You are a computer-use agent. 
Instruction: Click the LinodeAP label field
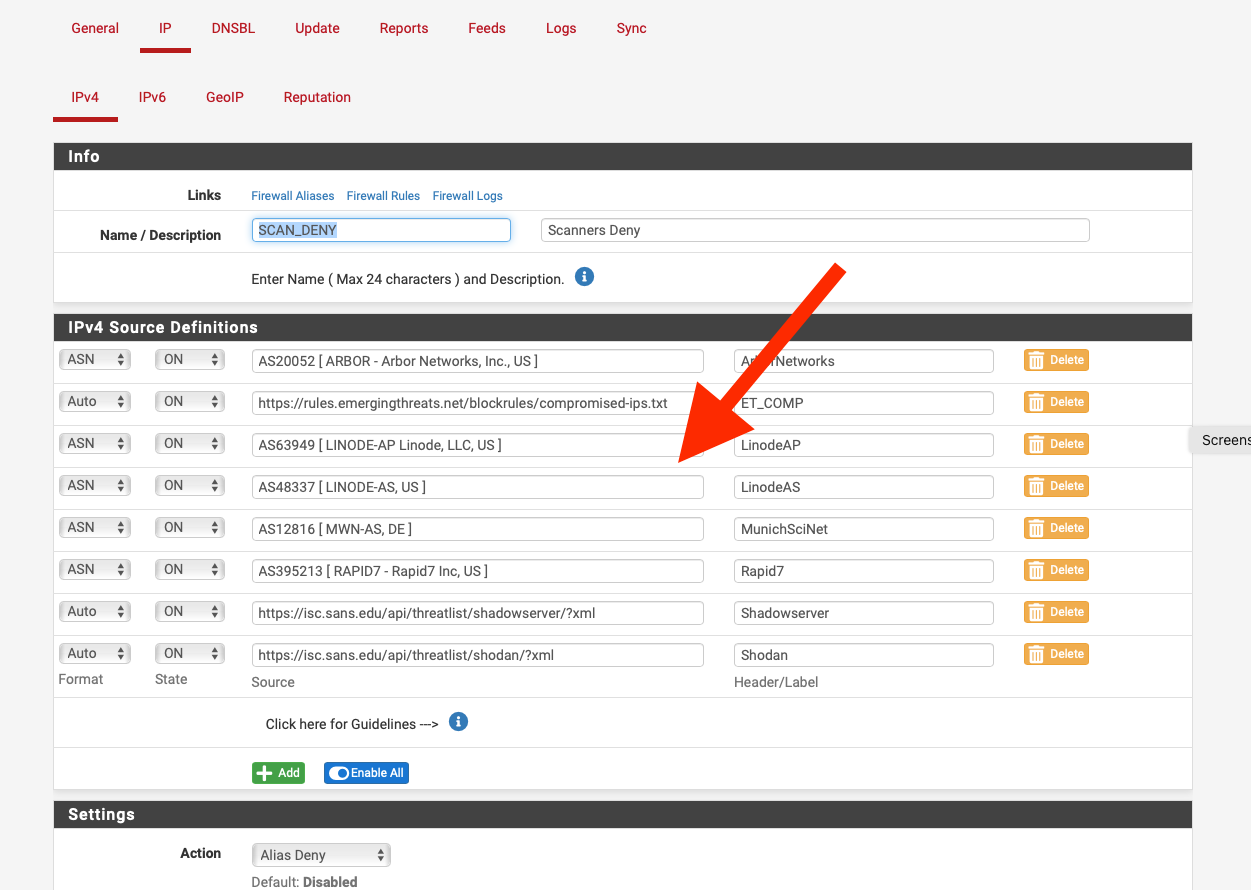click(x=864, y=445)
